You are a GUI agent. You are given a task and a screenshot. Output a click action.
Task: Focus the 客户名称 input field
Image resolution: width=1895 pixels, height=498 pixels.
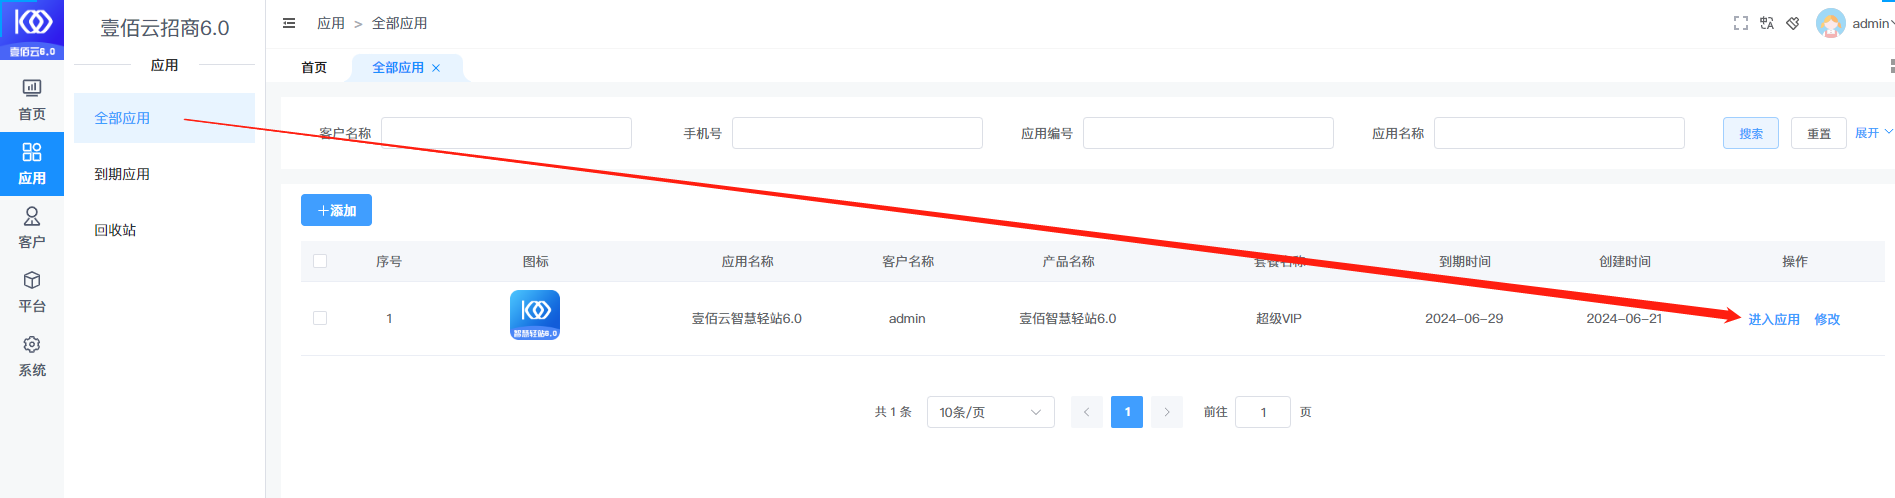click(506, 133)
